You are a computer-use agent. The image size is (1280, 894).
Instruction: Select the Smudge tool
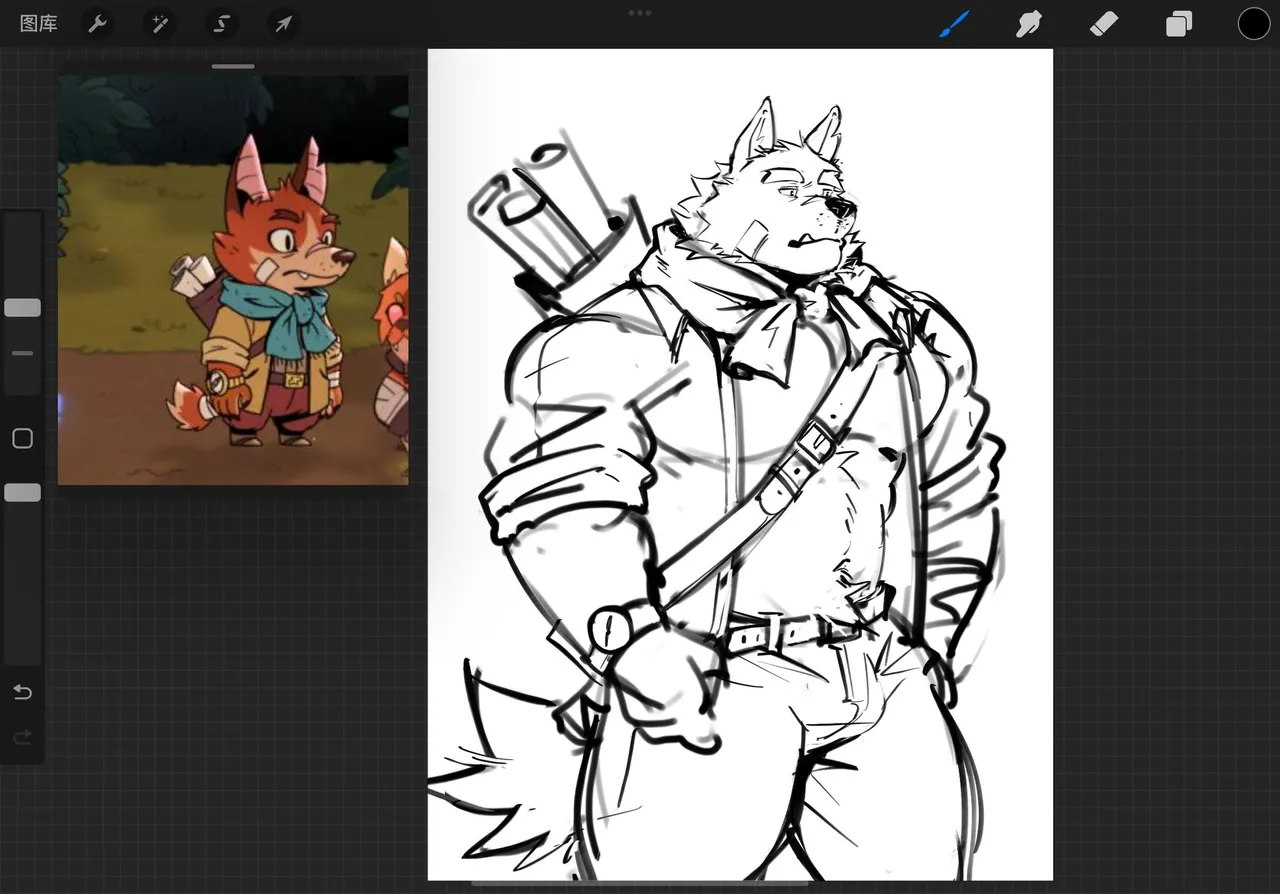(x=1029, y=24)
